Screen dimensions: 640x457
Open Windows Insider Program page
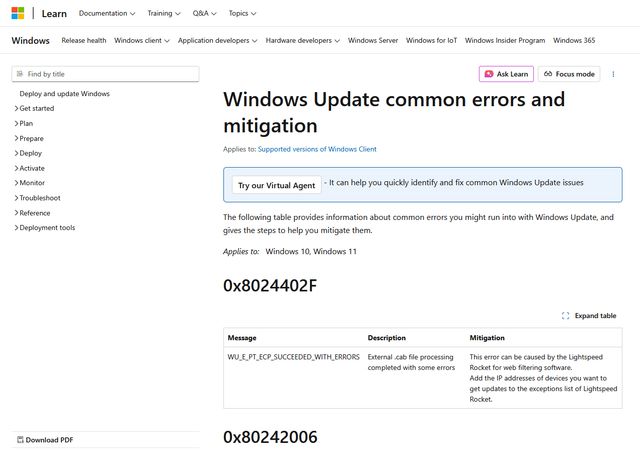pyautogui.click(x=505, y=41)
